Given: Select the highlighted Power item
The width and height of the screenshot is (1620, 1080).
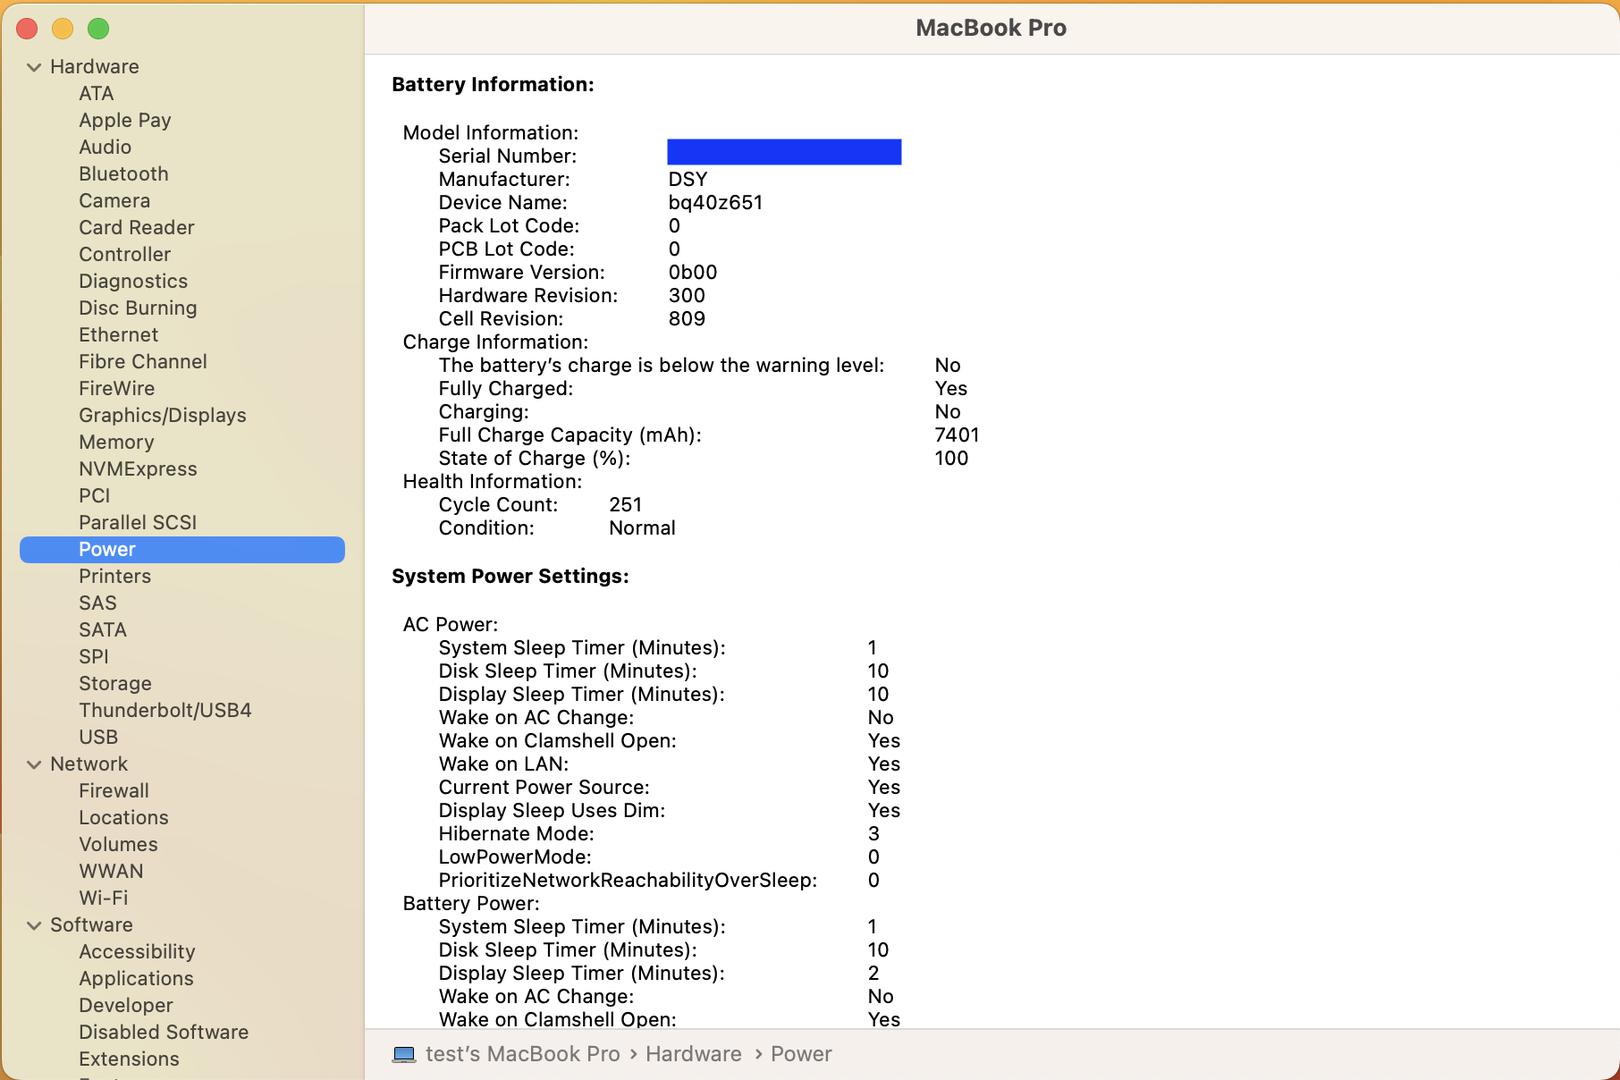Looking at the screenshot, I should [107, 549].
